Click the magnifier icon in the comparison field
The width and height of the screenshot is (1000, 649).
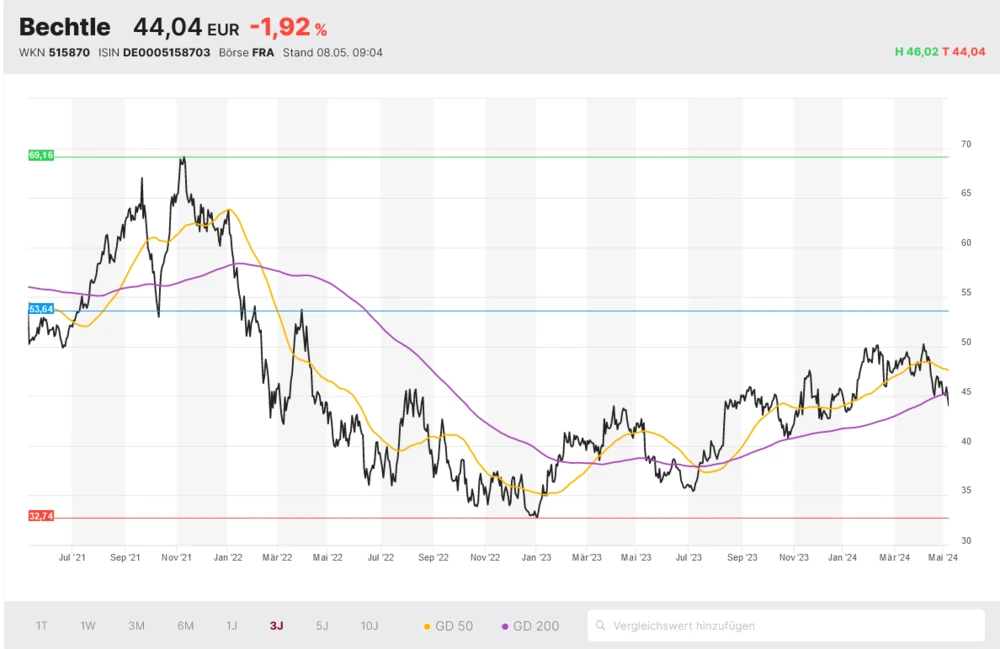coord(601,626)
